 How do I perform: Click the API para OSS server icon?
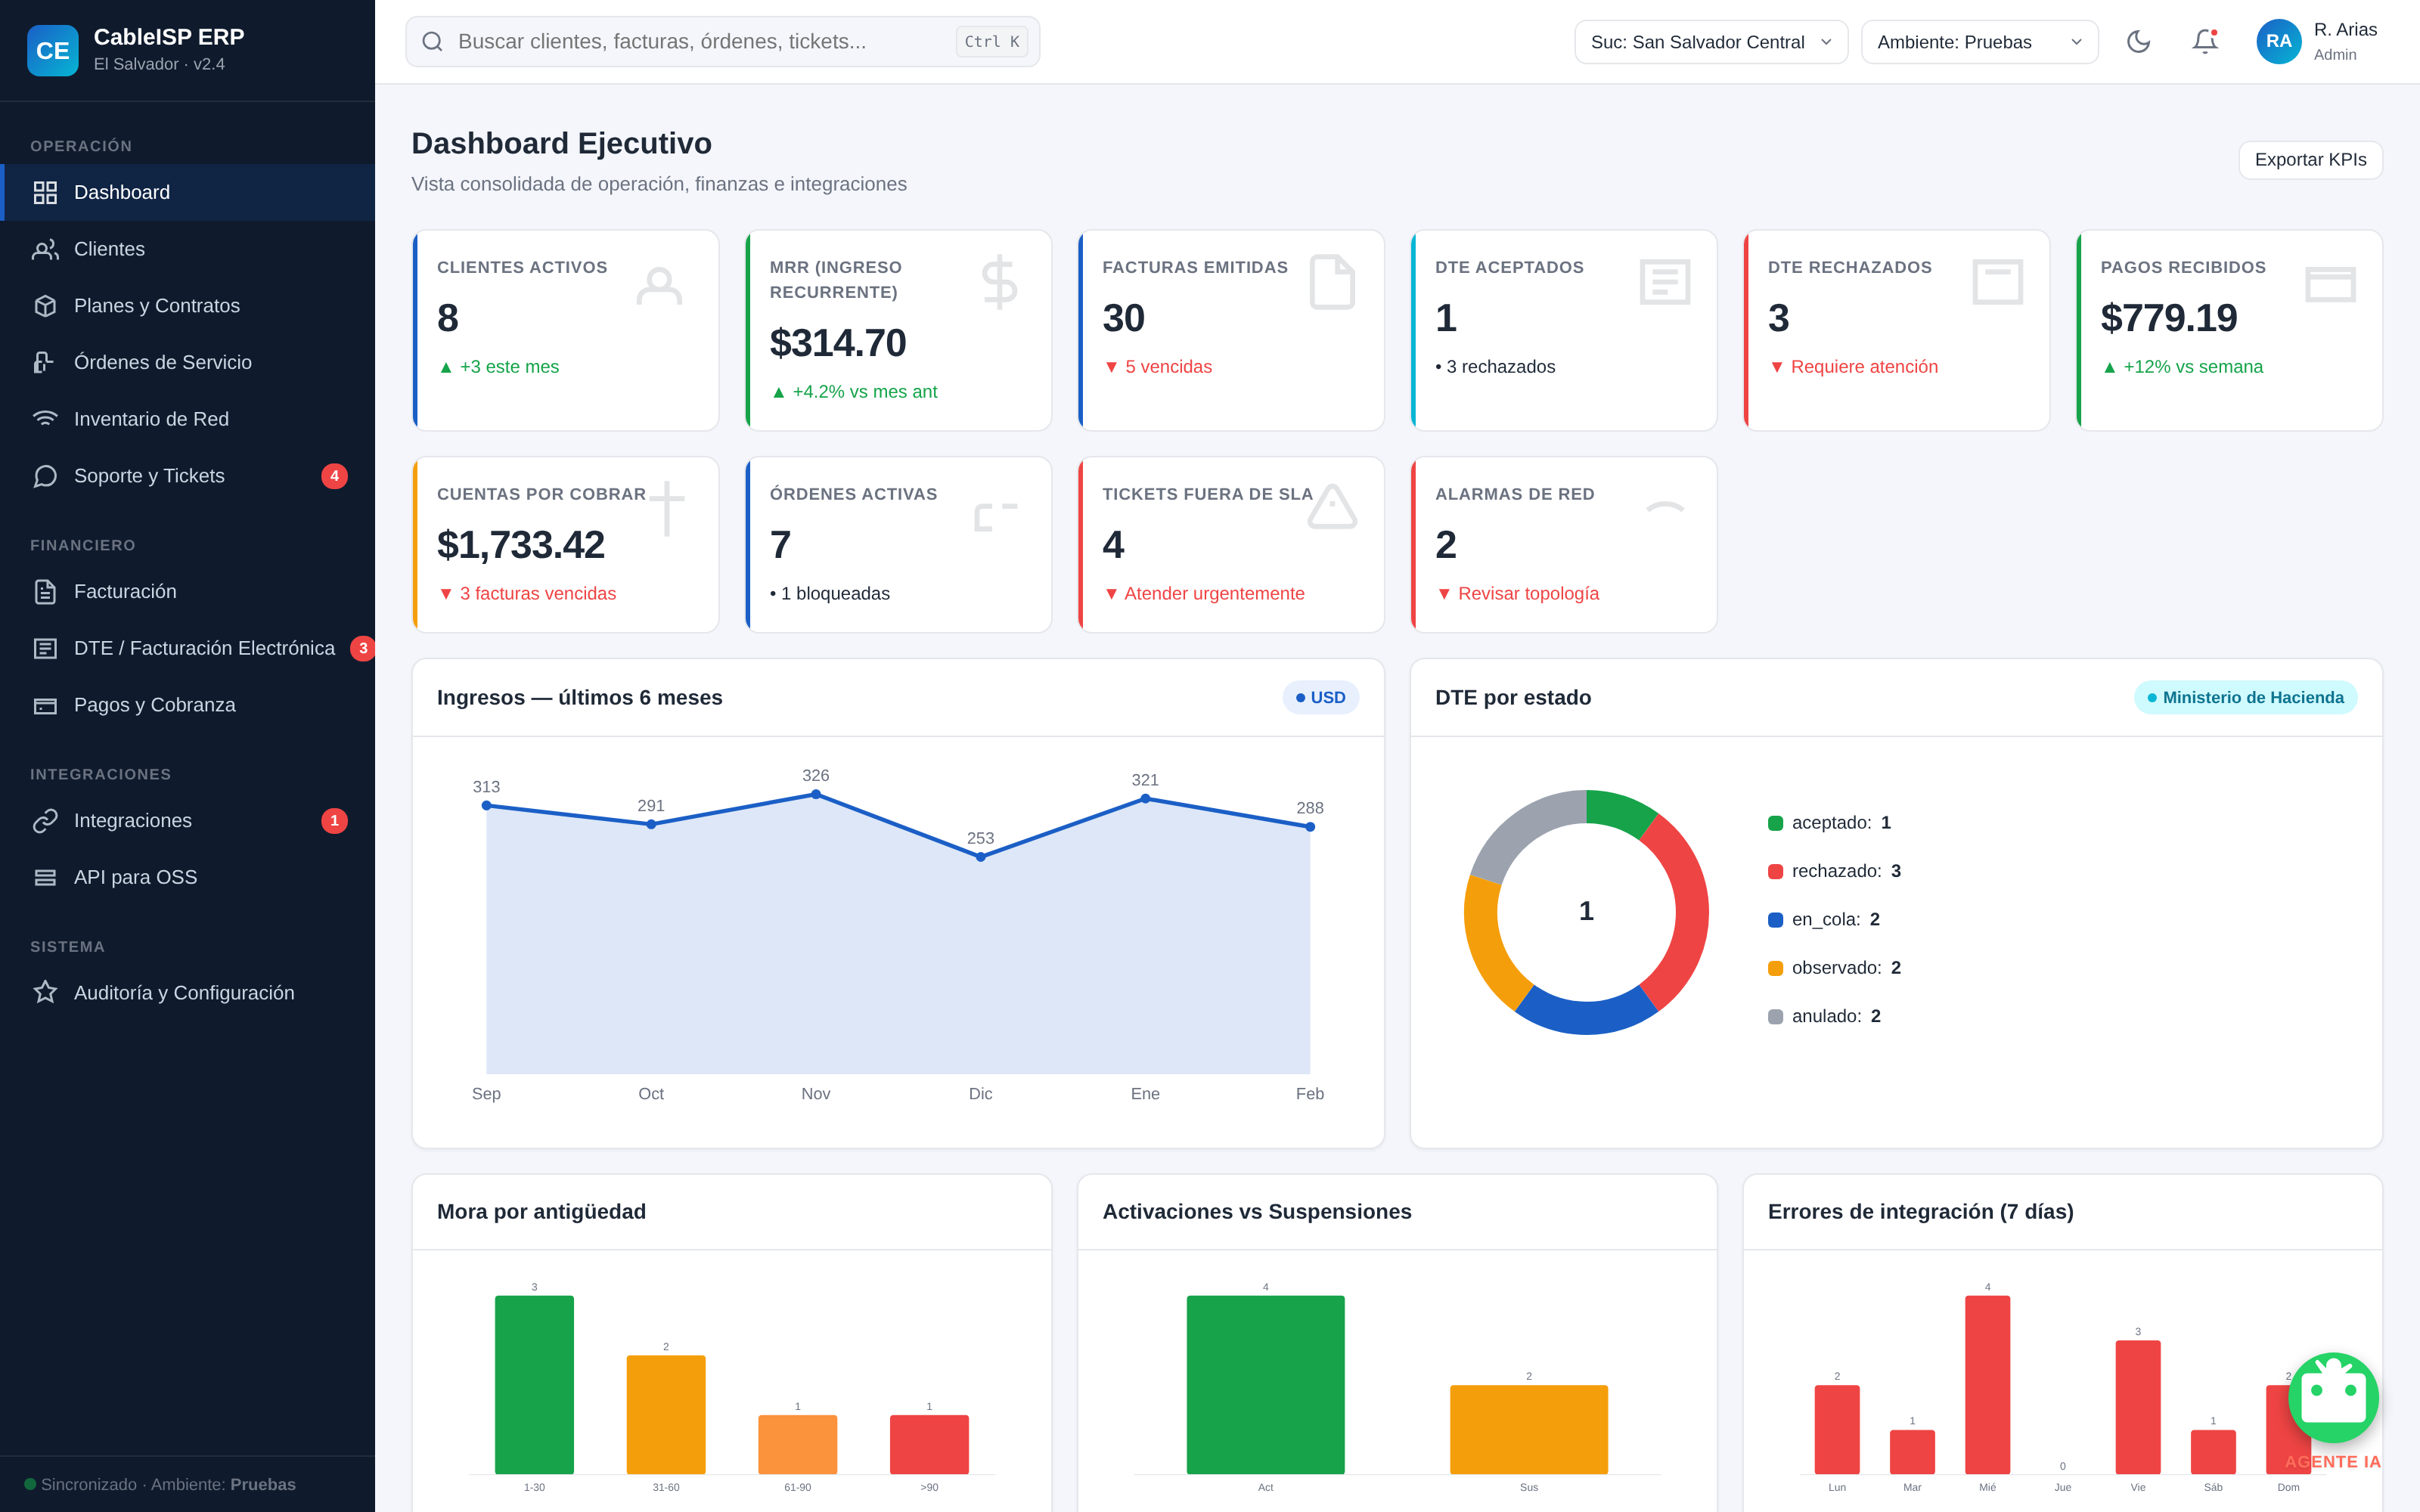coord(45,877)
